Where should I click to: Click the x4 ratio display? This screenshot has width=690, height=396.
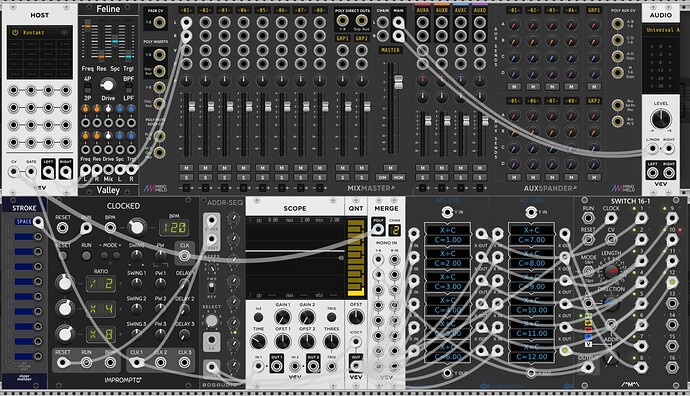click(x=101, y=309)
